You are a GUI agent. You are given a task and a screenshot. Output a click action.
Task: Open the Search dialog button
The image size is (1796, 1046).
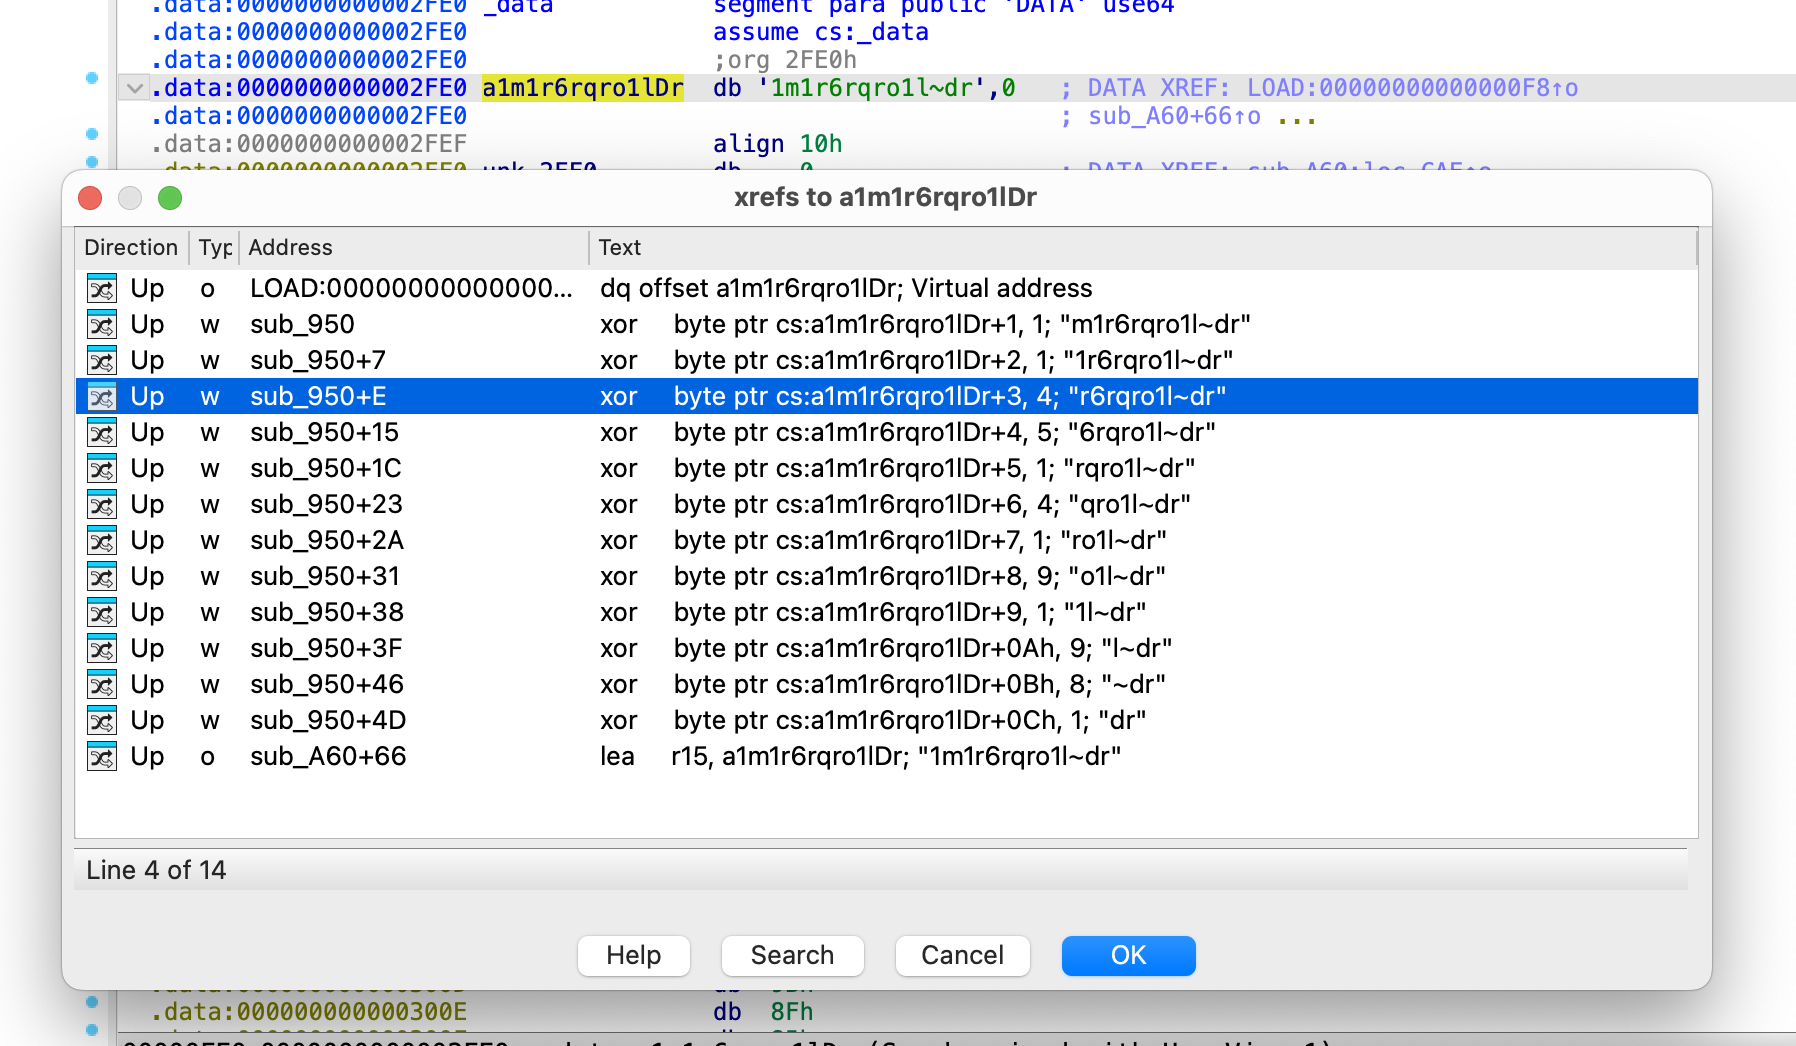[x=792, y=956]
